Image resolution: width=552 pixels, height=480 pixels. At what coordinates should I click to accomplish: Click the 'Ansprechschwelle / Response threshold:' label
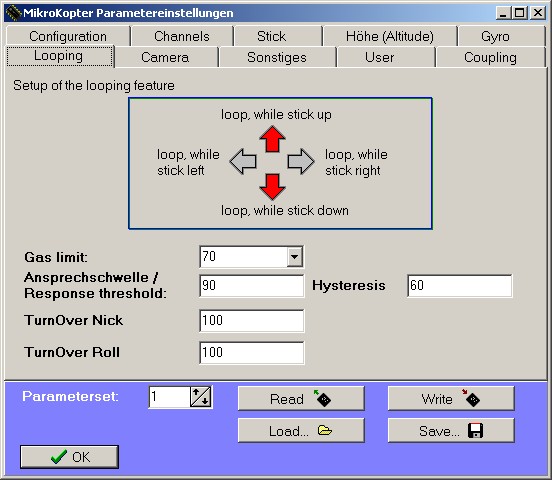95,285
